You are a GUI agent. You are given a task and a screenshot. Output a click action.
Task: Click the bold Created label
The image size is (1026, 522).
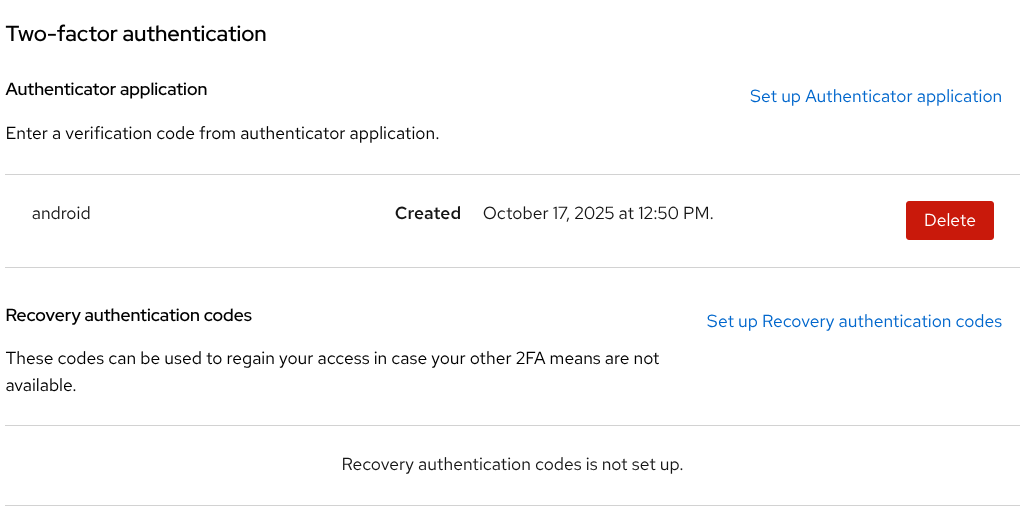[427, 213]
